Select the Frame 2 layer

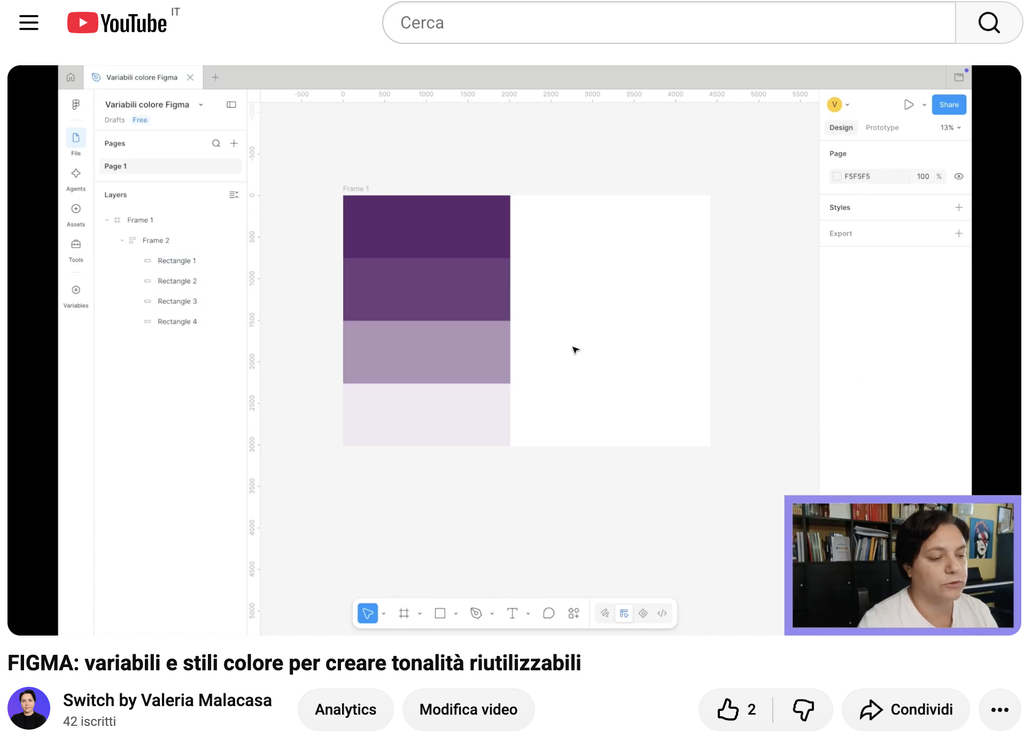(155, 240)
